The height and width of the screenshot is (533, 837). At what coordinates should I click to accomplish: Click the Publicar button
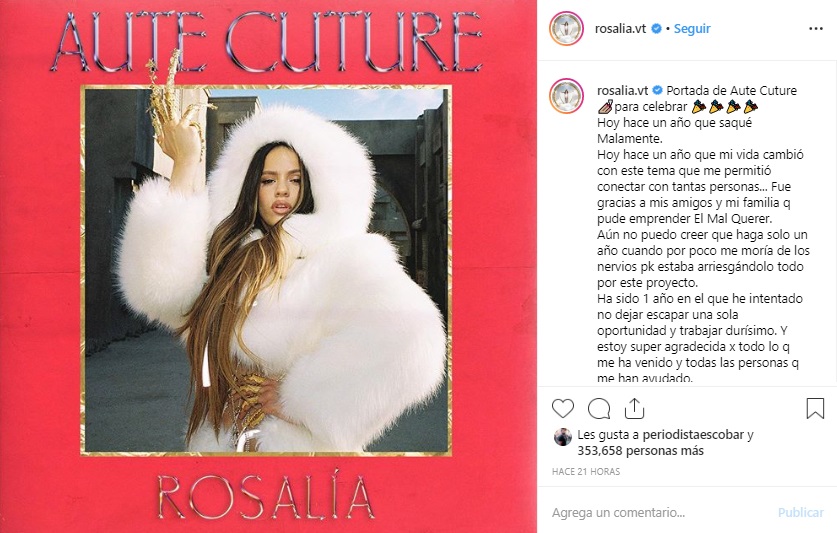801,513
